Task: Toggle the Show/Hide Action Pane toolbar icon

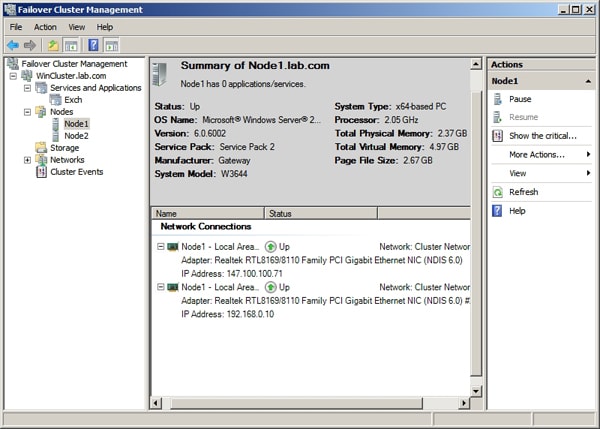Action: point(112,46)
